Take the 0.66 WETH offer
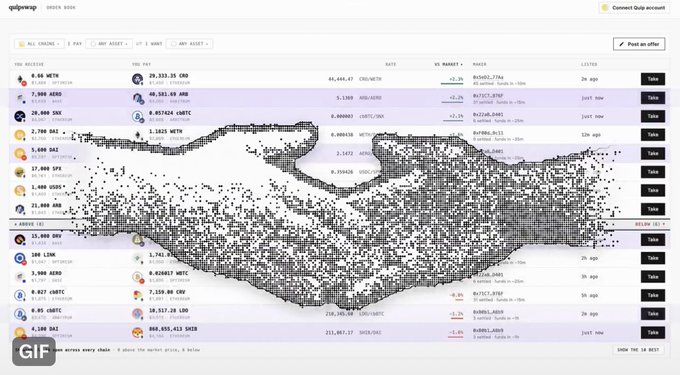 coord(653,79)
